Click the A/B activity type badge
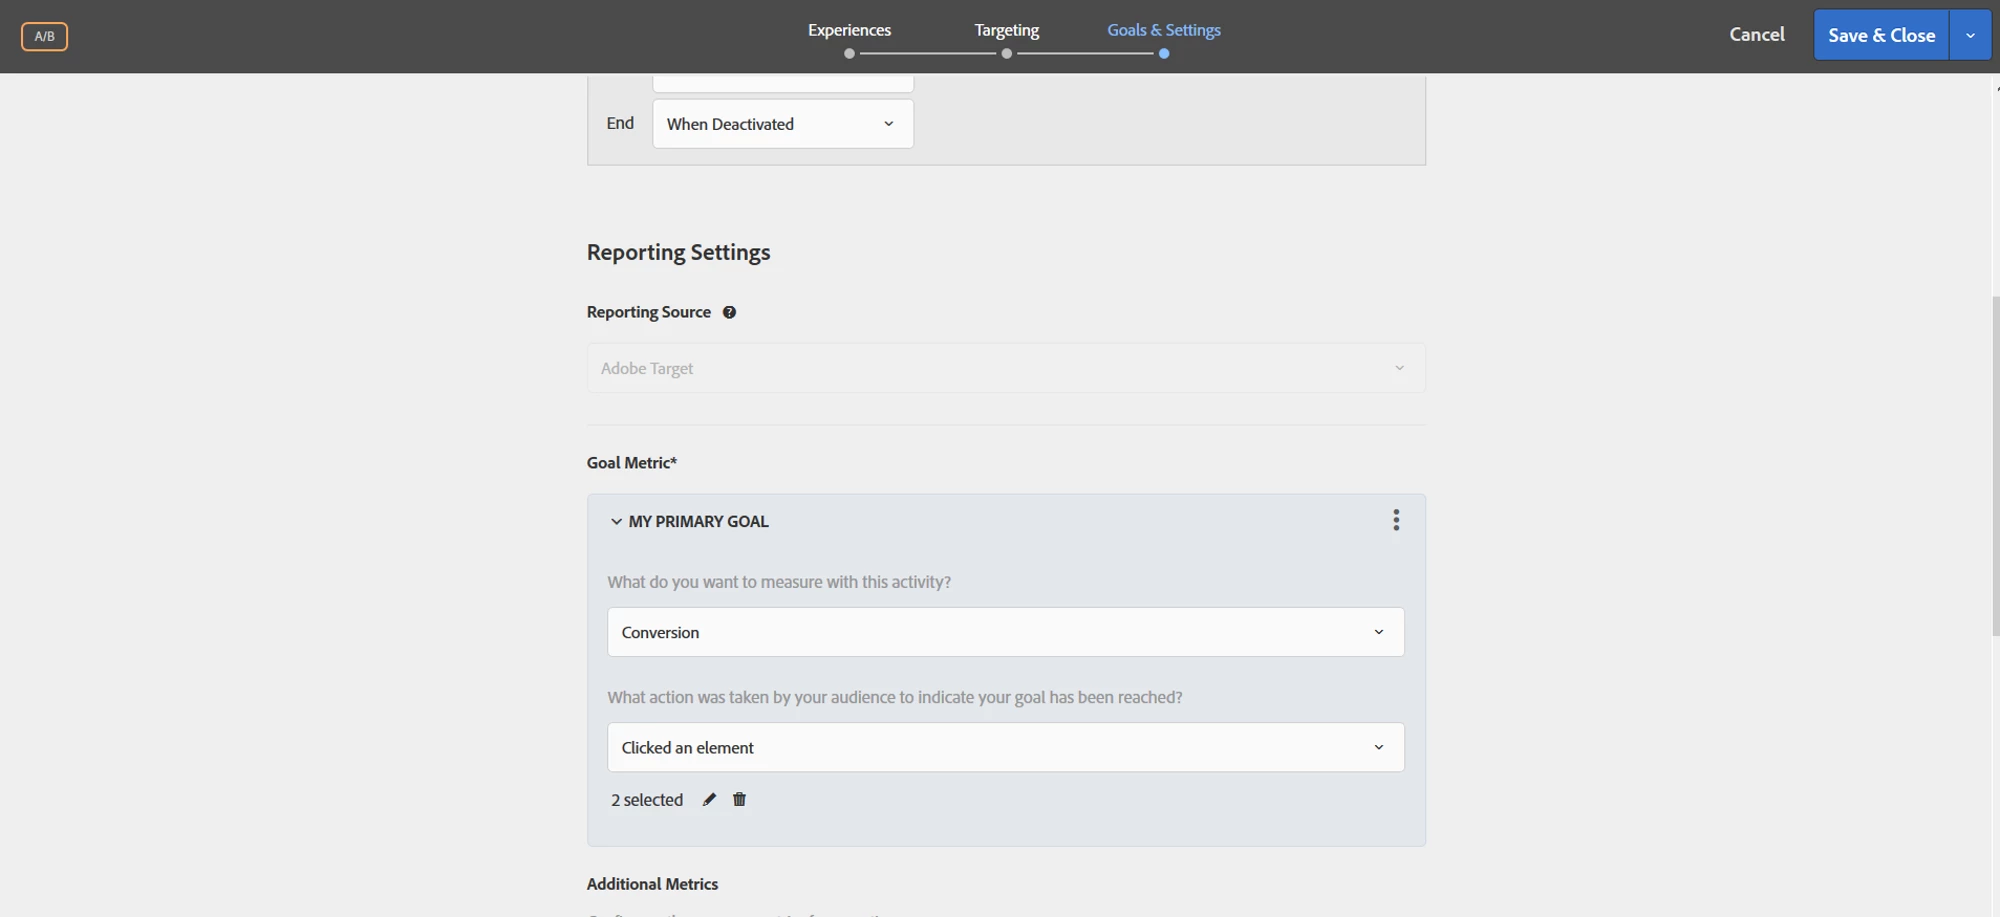Image resolution: width=2000 pixels, height=917 pixels. tap(44, 36)
